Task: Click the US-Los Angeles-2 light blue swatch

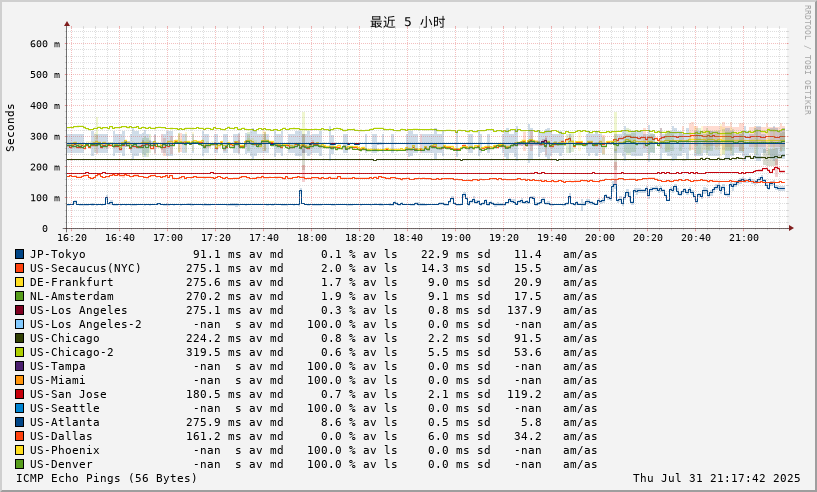Action: click(19, 324)
